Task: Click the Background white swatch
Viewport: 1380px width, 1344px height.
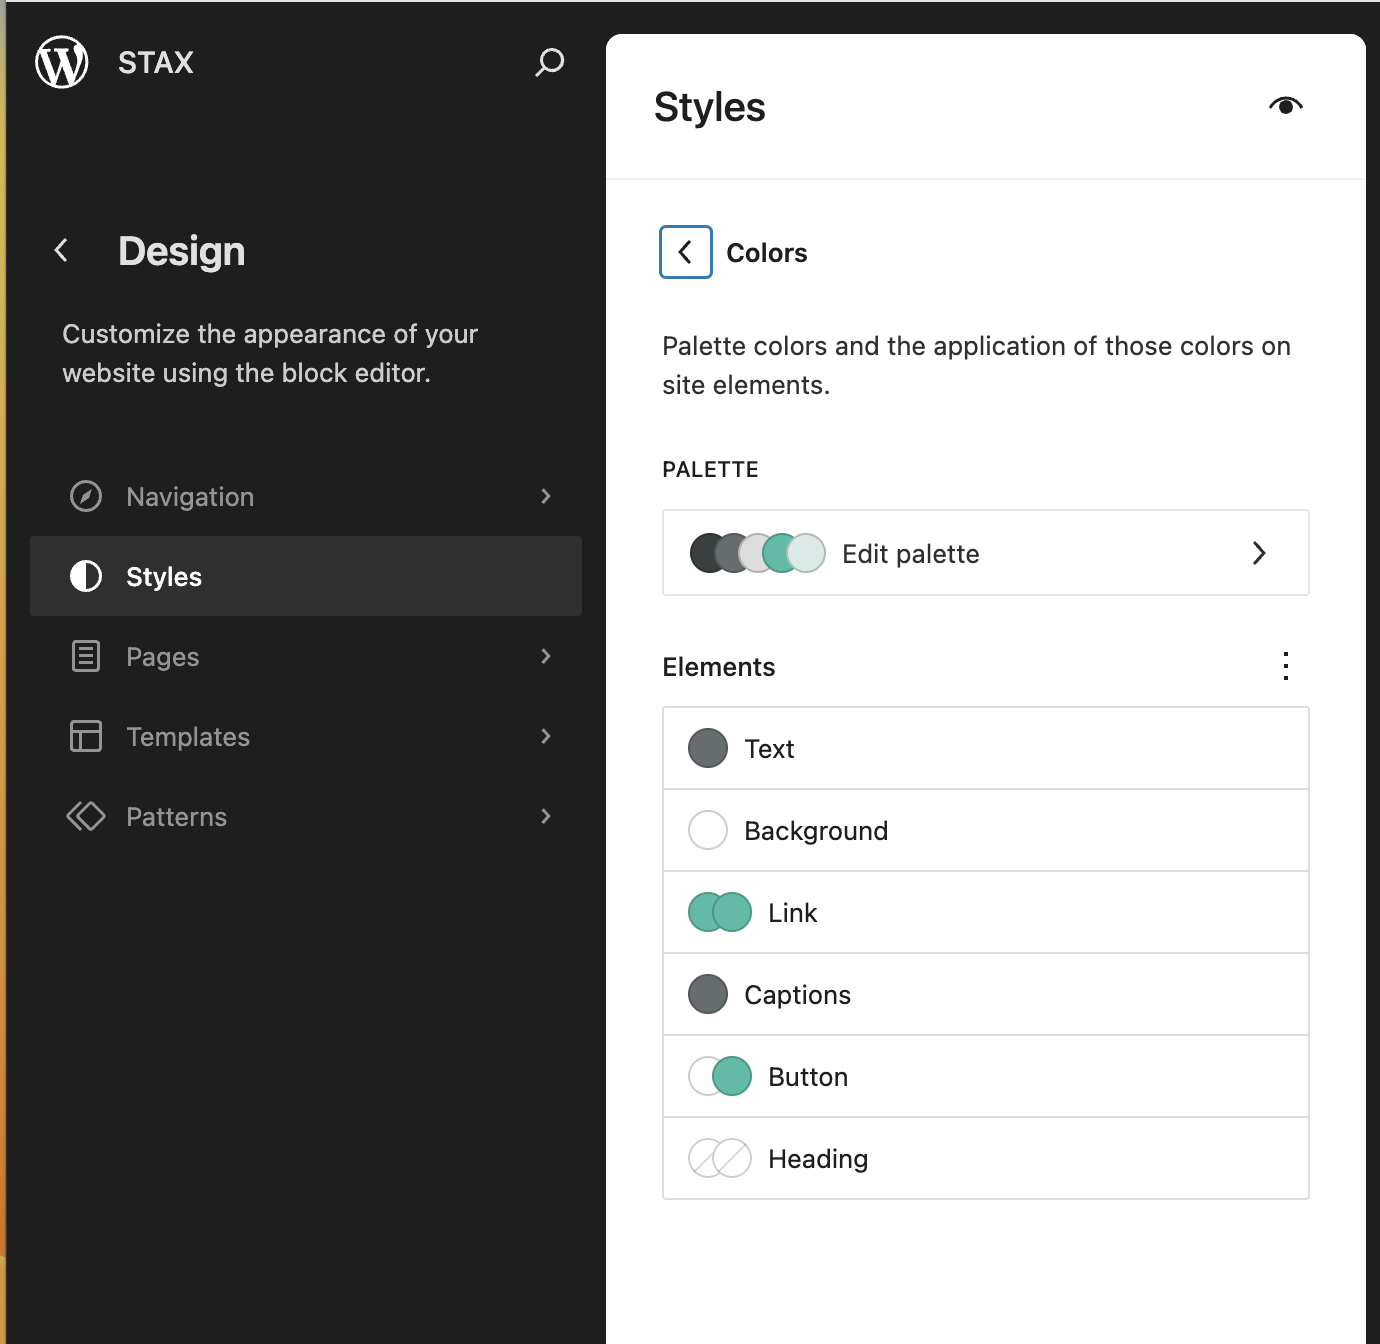Action: pos(708,830)
